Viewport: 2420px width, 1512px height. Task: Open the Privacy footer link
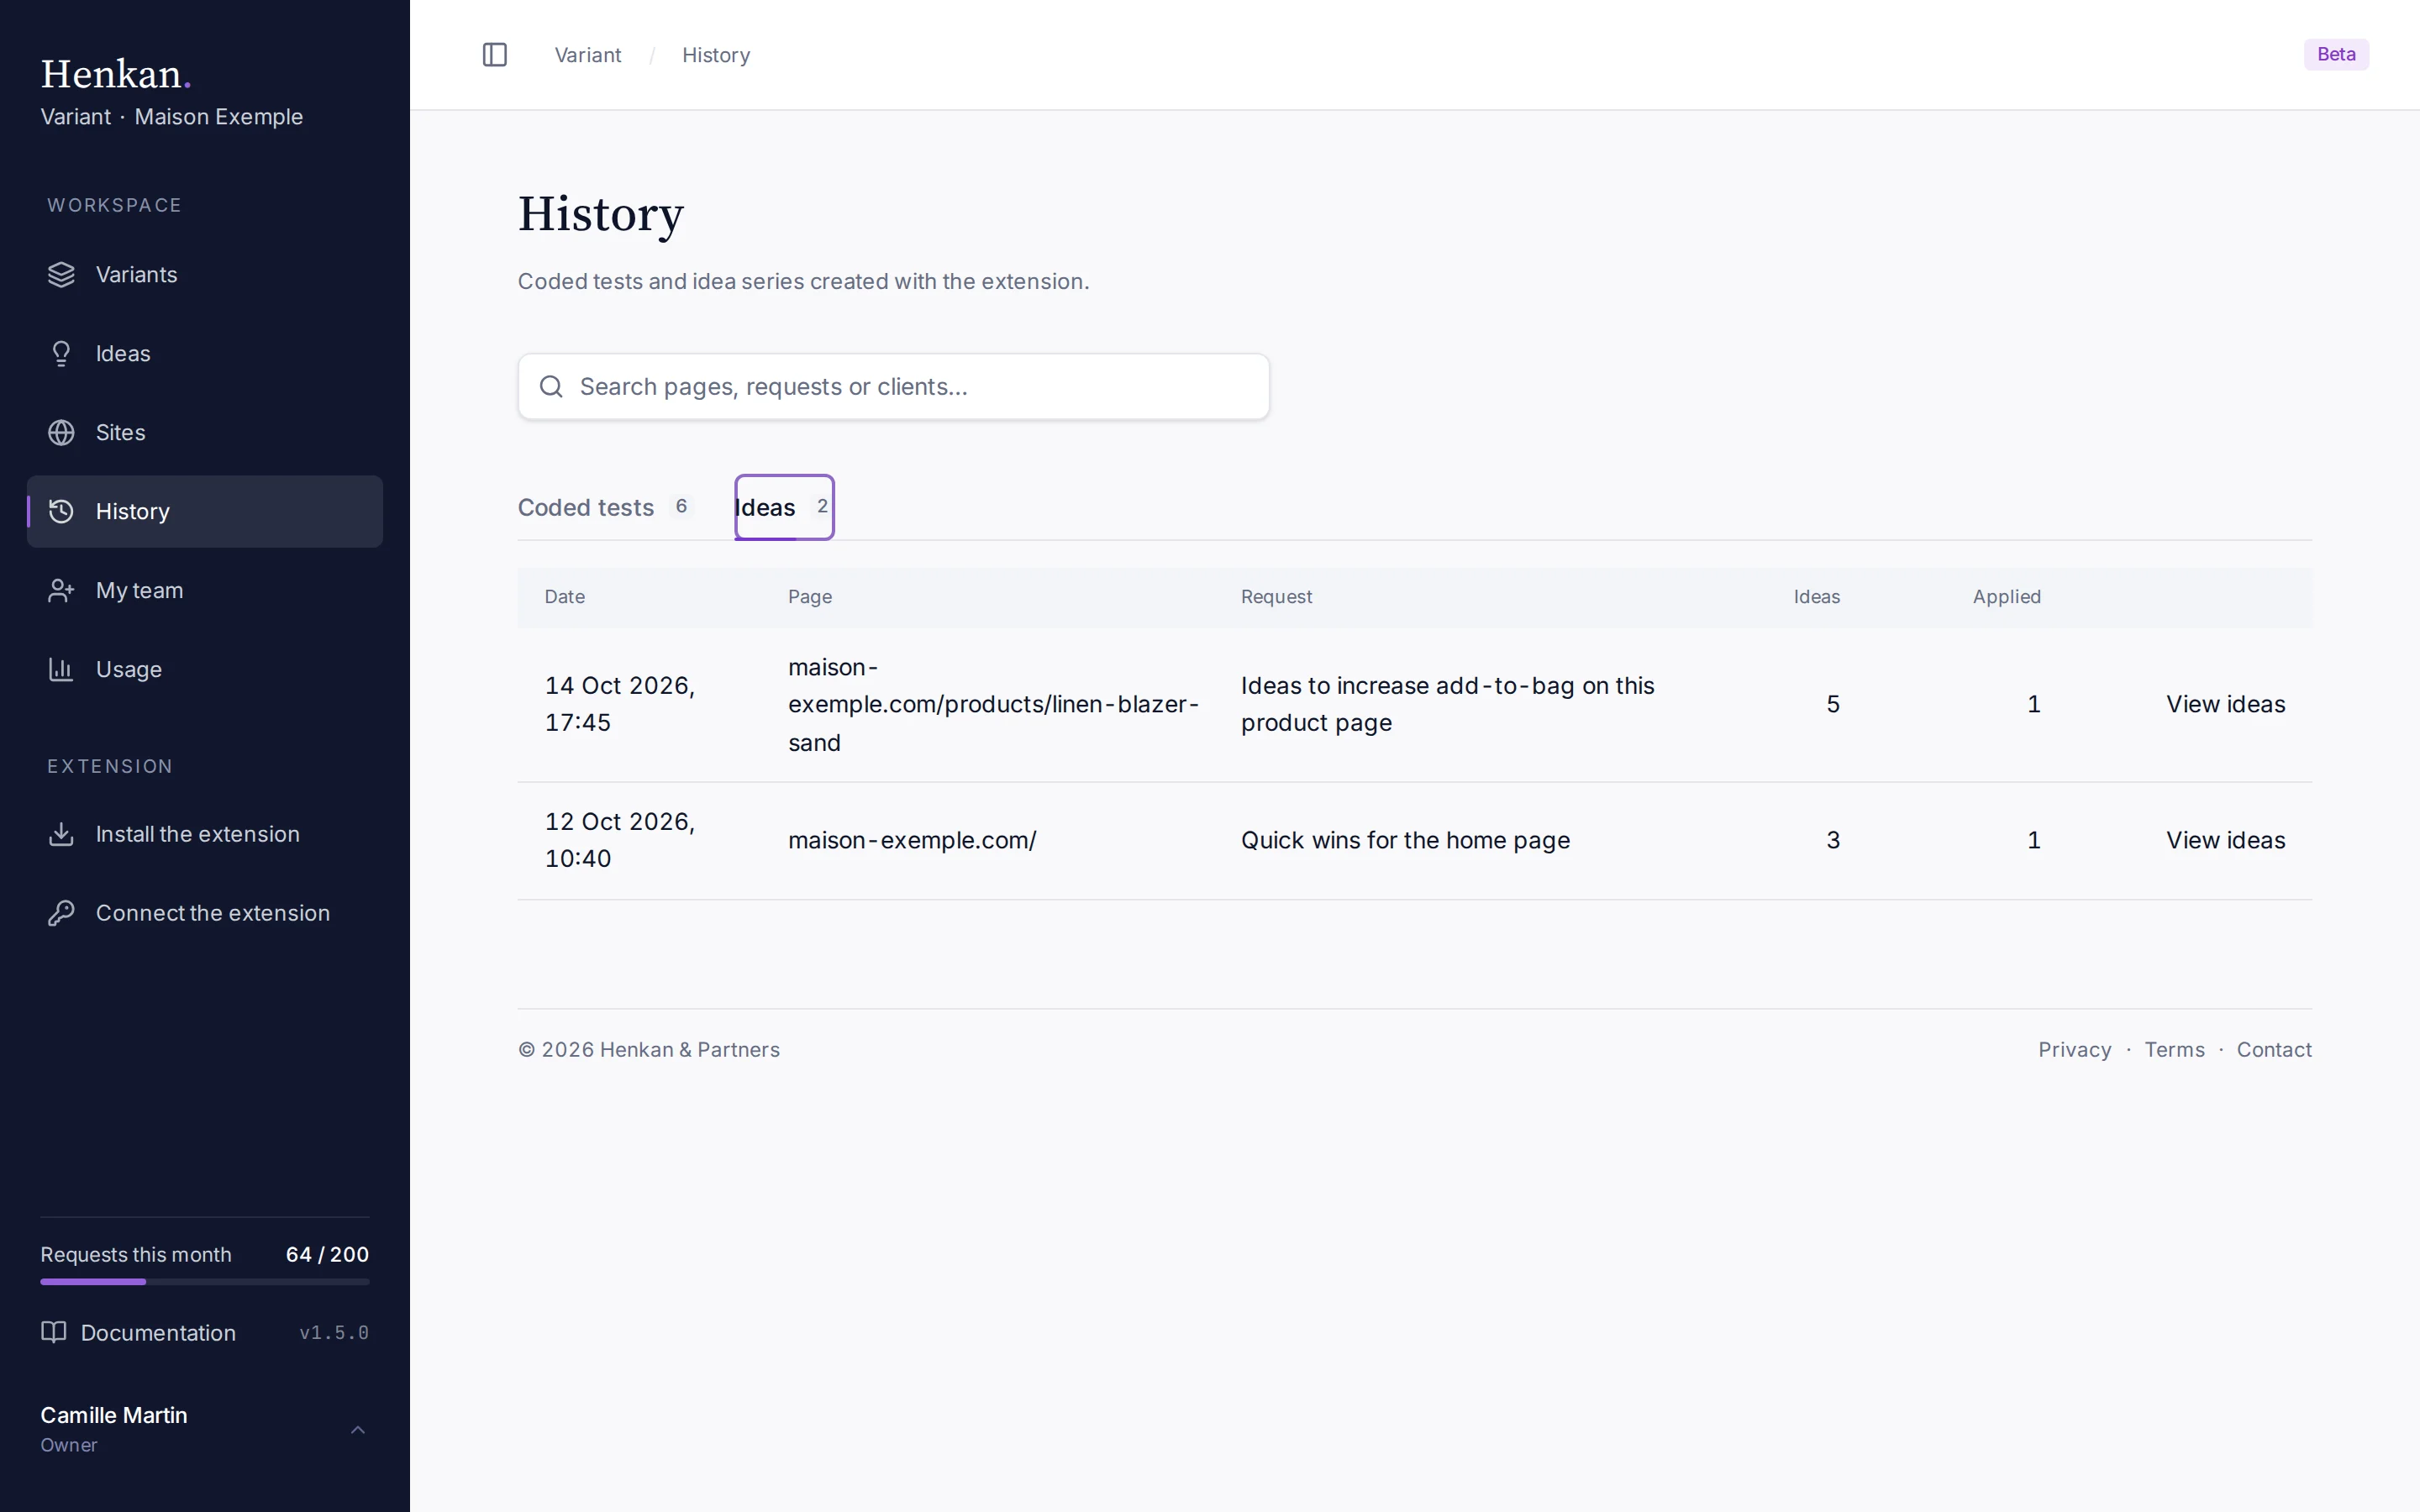pos(2074,1050)
